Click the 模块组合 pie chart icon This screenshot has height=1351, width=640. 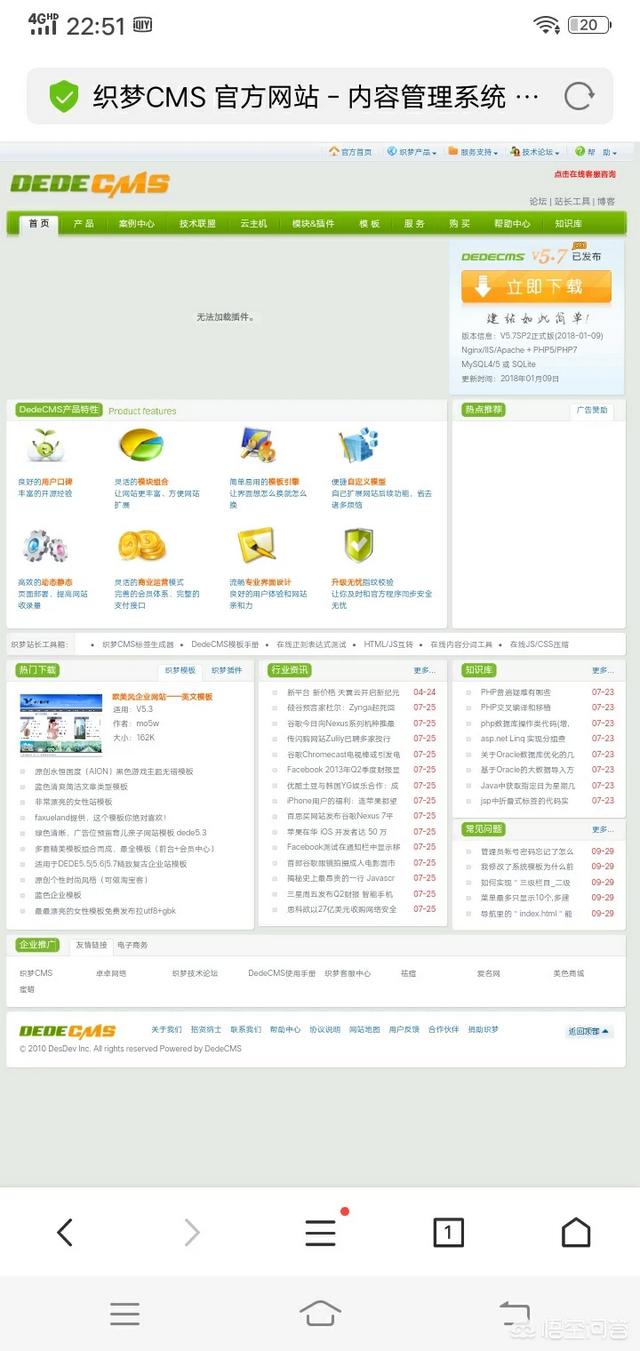click(140, 445)
